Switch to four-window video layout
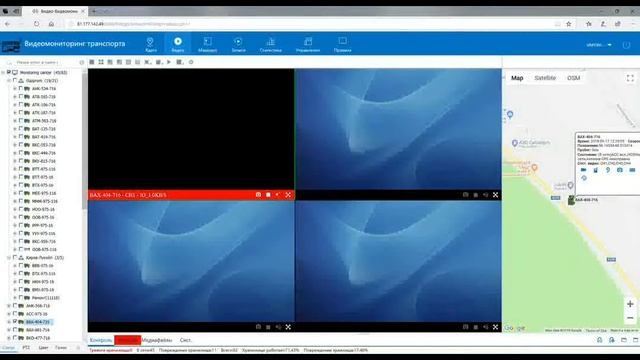The image size is (640, 360). (101, 62)
